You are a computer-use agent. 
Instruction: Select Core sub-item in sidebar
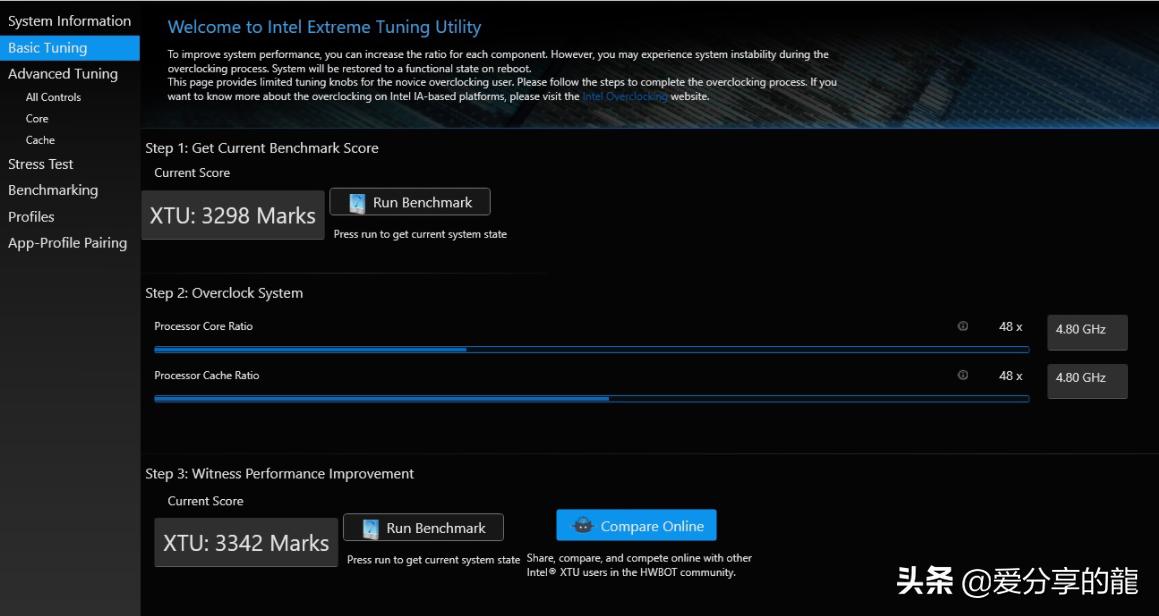coord(37,118)
